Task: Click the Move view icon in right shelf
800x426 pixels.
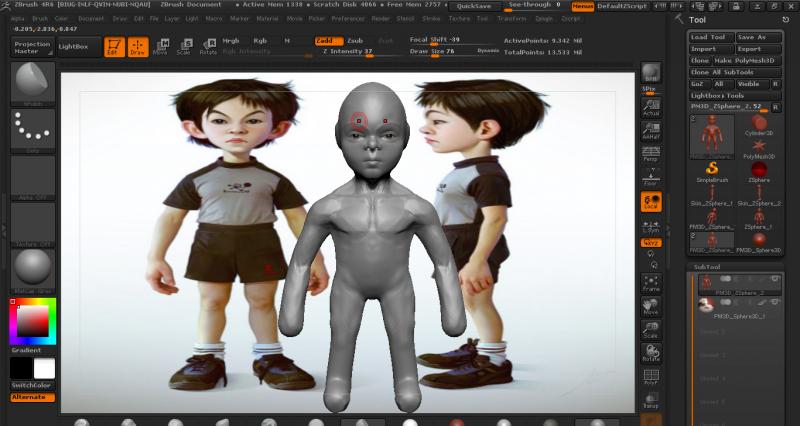Action: (651, 307)
